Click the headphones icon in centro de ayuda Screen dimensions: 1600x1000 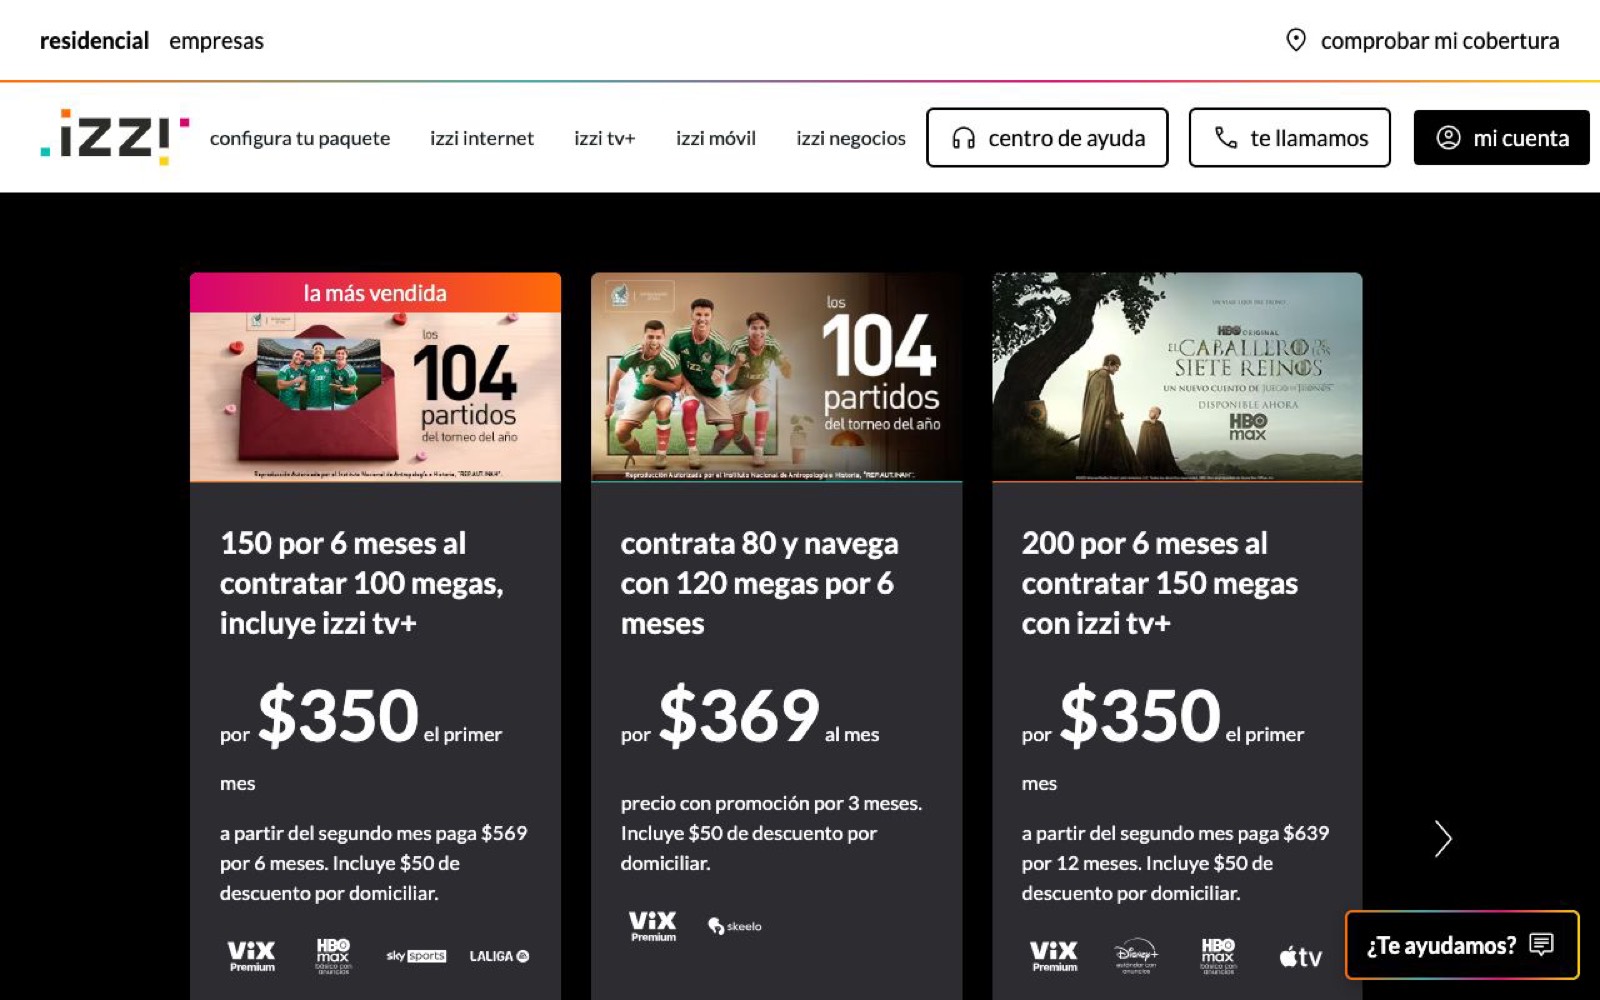coord(963,138)
